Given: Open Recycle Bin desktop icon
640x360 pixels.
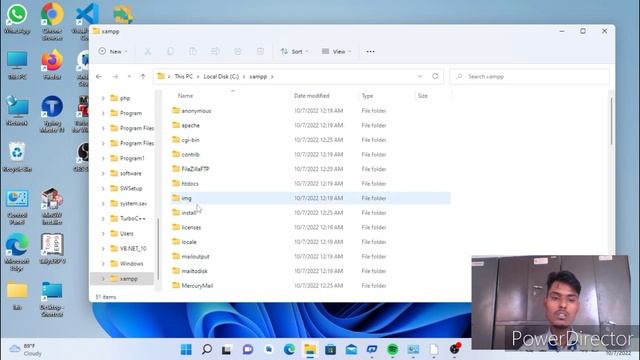Looking at the screenshot, I should tap(17, 157).
